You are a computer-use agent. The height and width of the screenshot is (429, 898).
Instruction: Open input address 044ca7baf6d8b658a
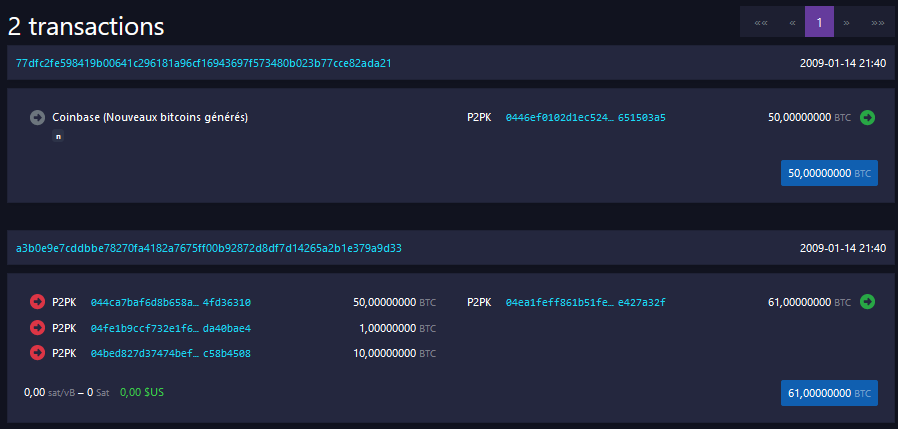click(171, 302)
